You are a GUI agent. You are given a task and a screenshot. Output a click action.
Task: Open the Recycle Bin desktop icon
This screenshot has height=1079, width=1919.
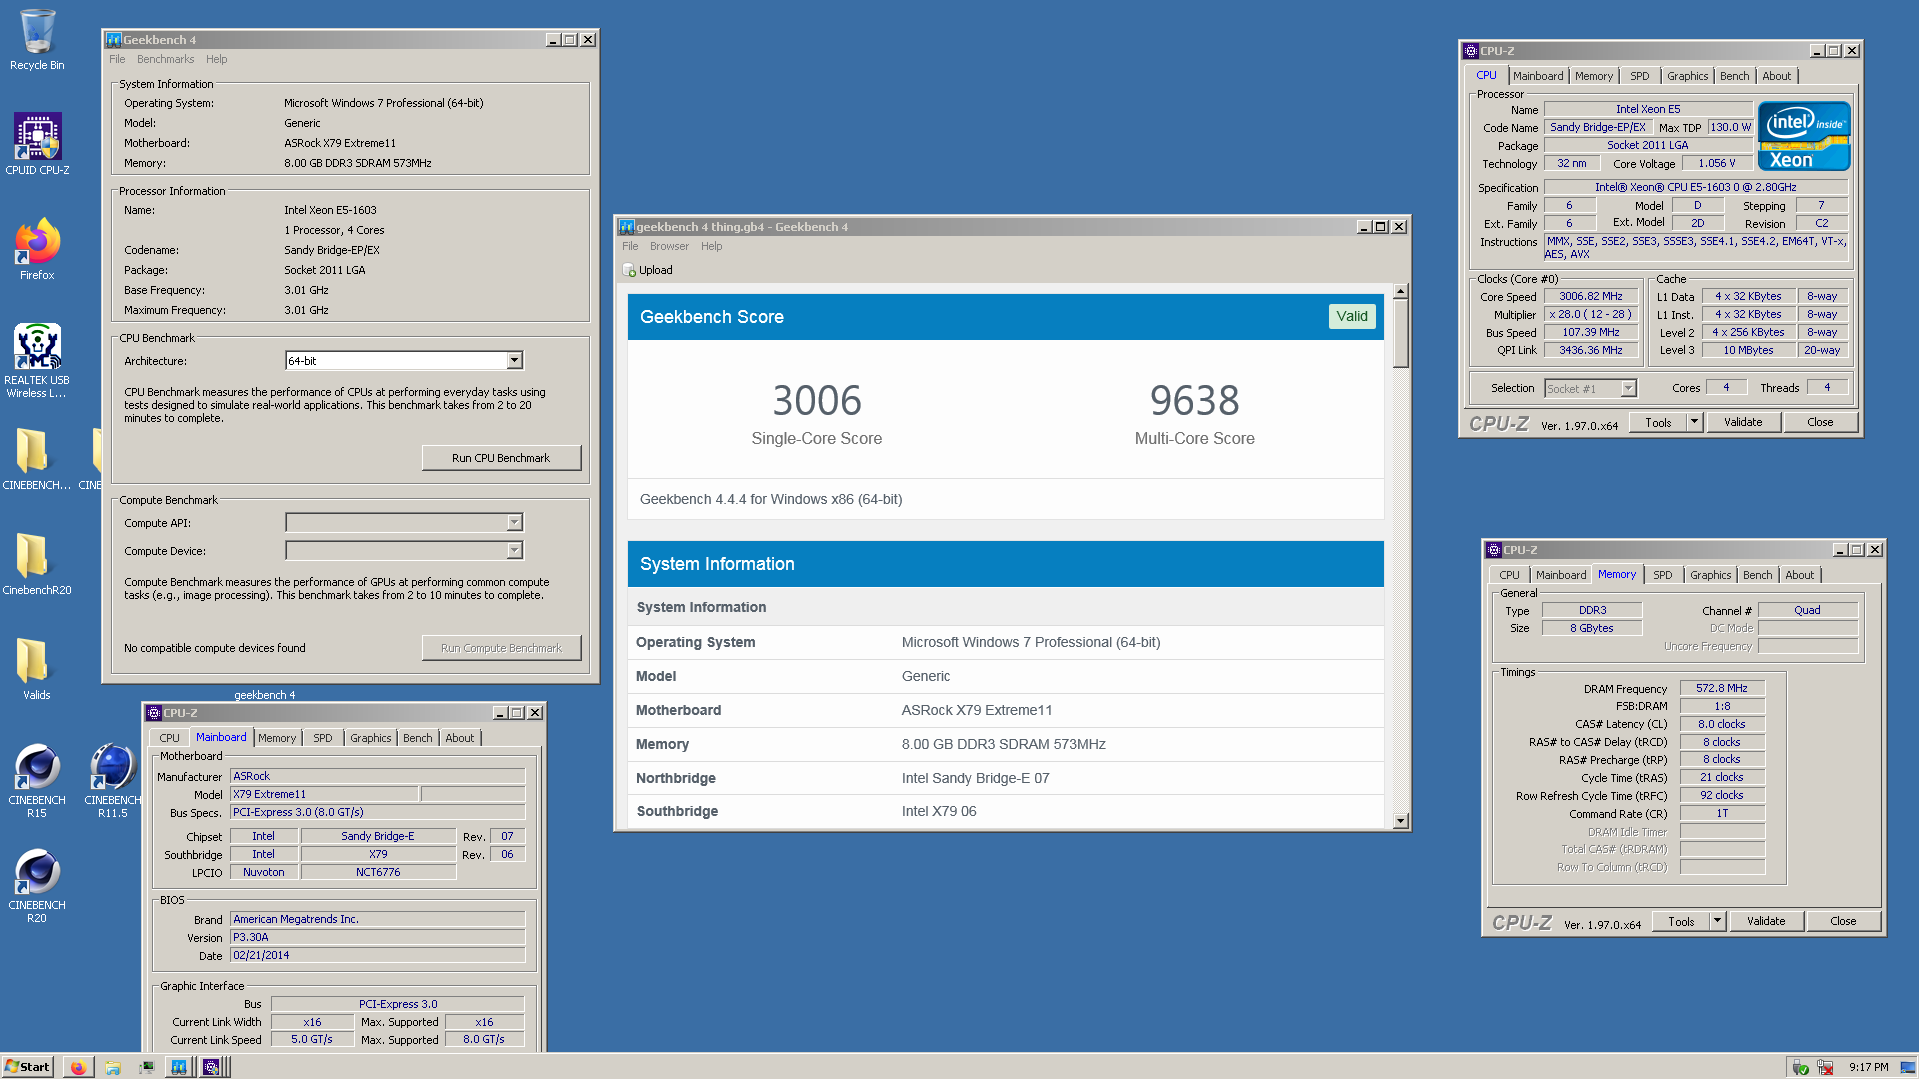37,40
